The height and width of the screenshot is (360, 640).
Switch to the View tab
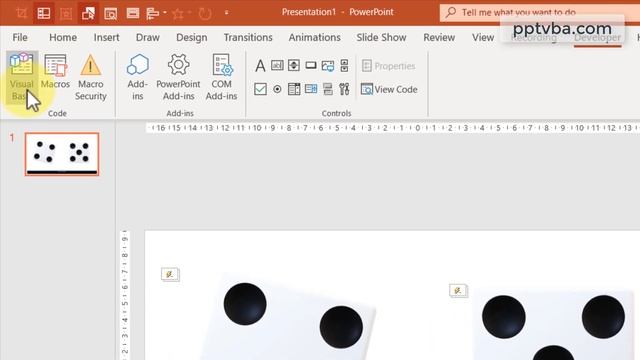[x=483, y=38]
